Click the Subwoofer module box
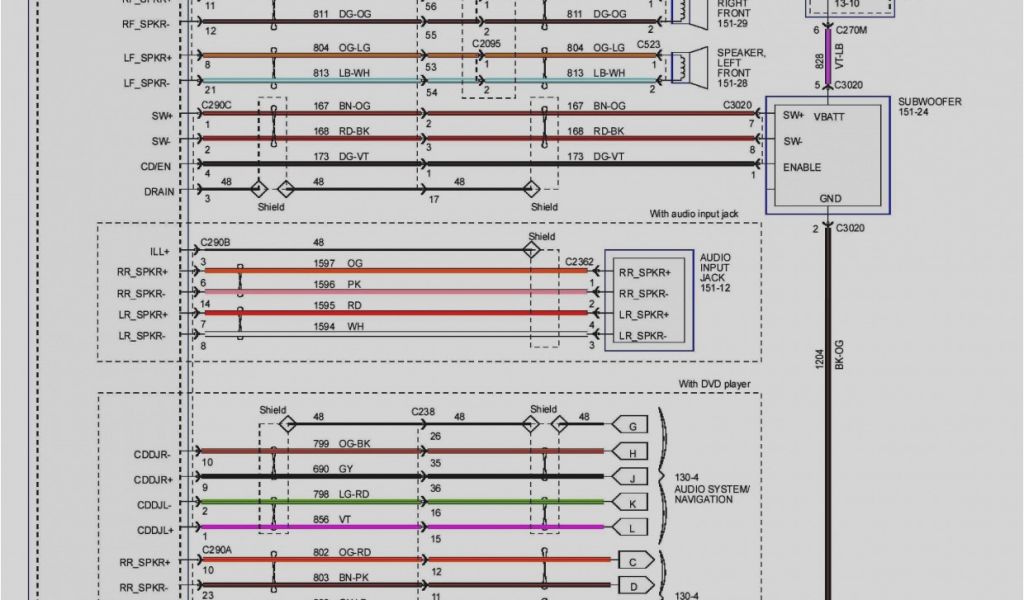This screenshot has height=600, width=1024. [826, 155]
